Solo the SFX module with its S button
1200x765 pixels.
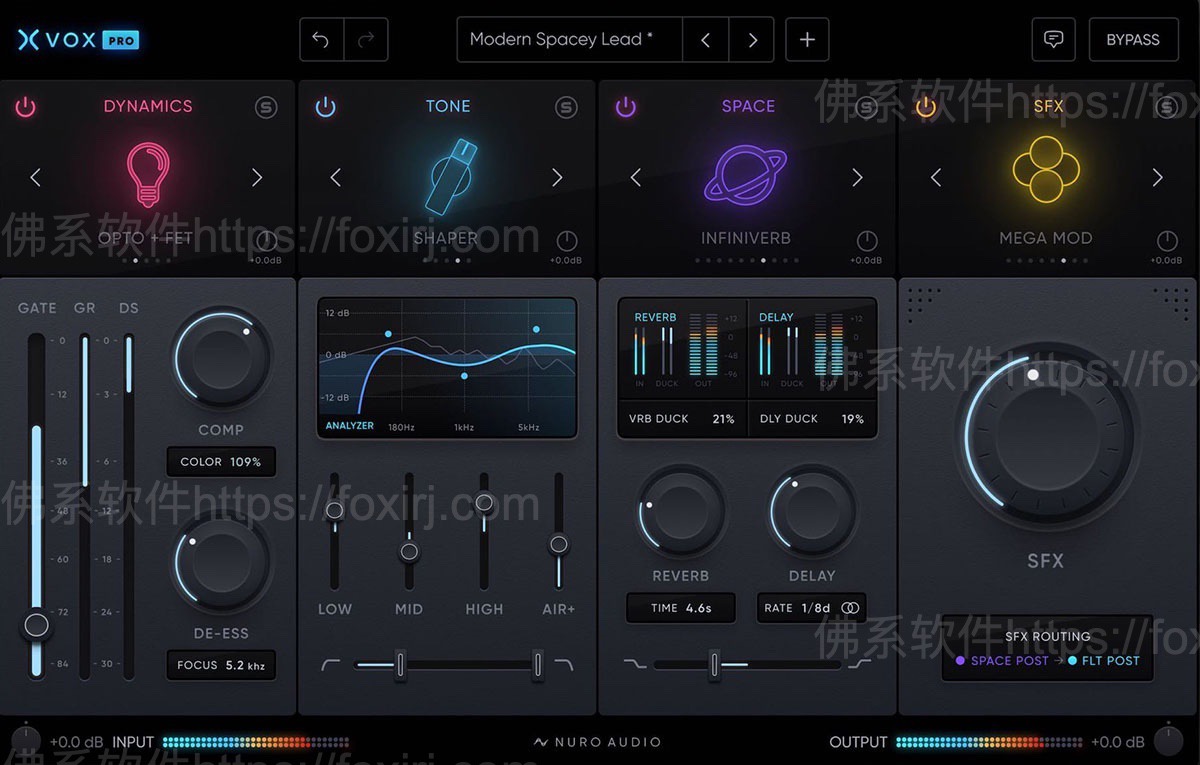[1166, 107]
